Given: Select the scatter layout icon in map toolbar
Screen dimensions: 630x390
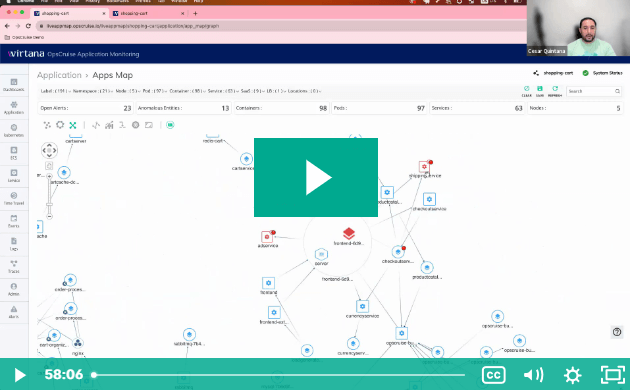Looking at the screenshot, I should coord(47,125).
